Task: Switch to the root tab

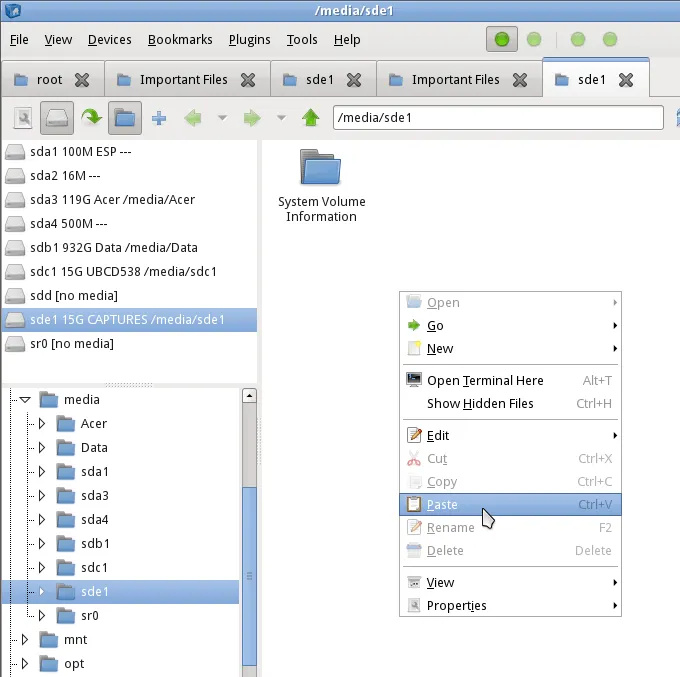Action: (49, 80)
